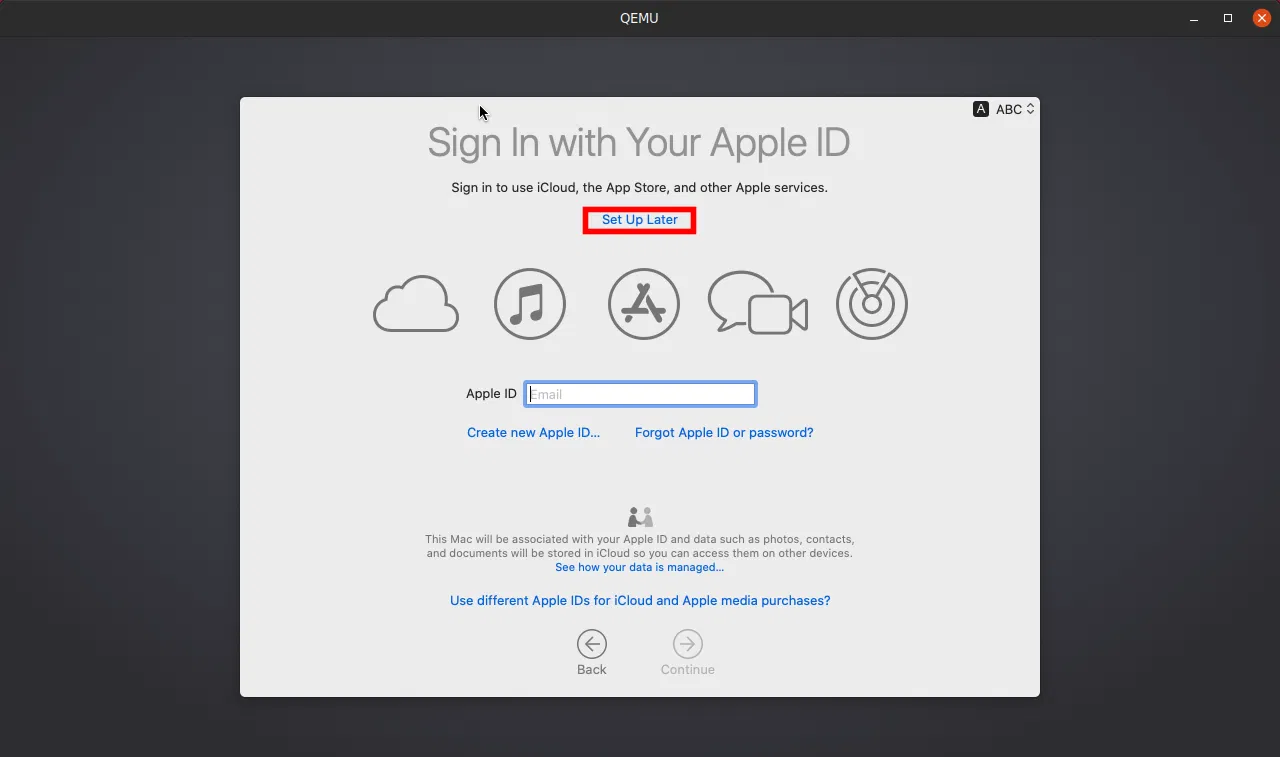Click the Apple ID field label
The width and height of the screenshot is (1280, 757).
(491, 394)
